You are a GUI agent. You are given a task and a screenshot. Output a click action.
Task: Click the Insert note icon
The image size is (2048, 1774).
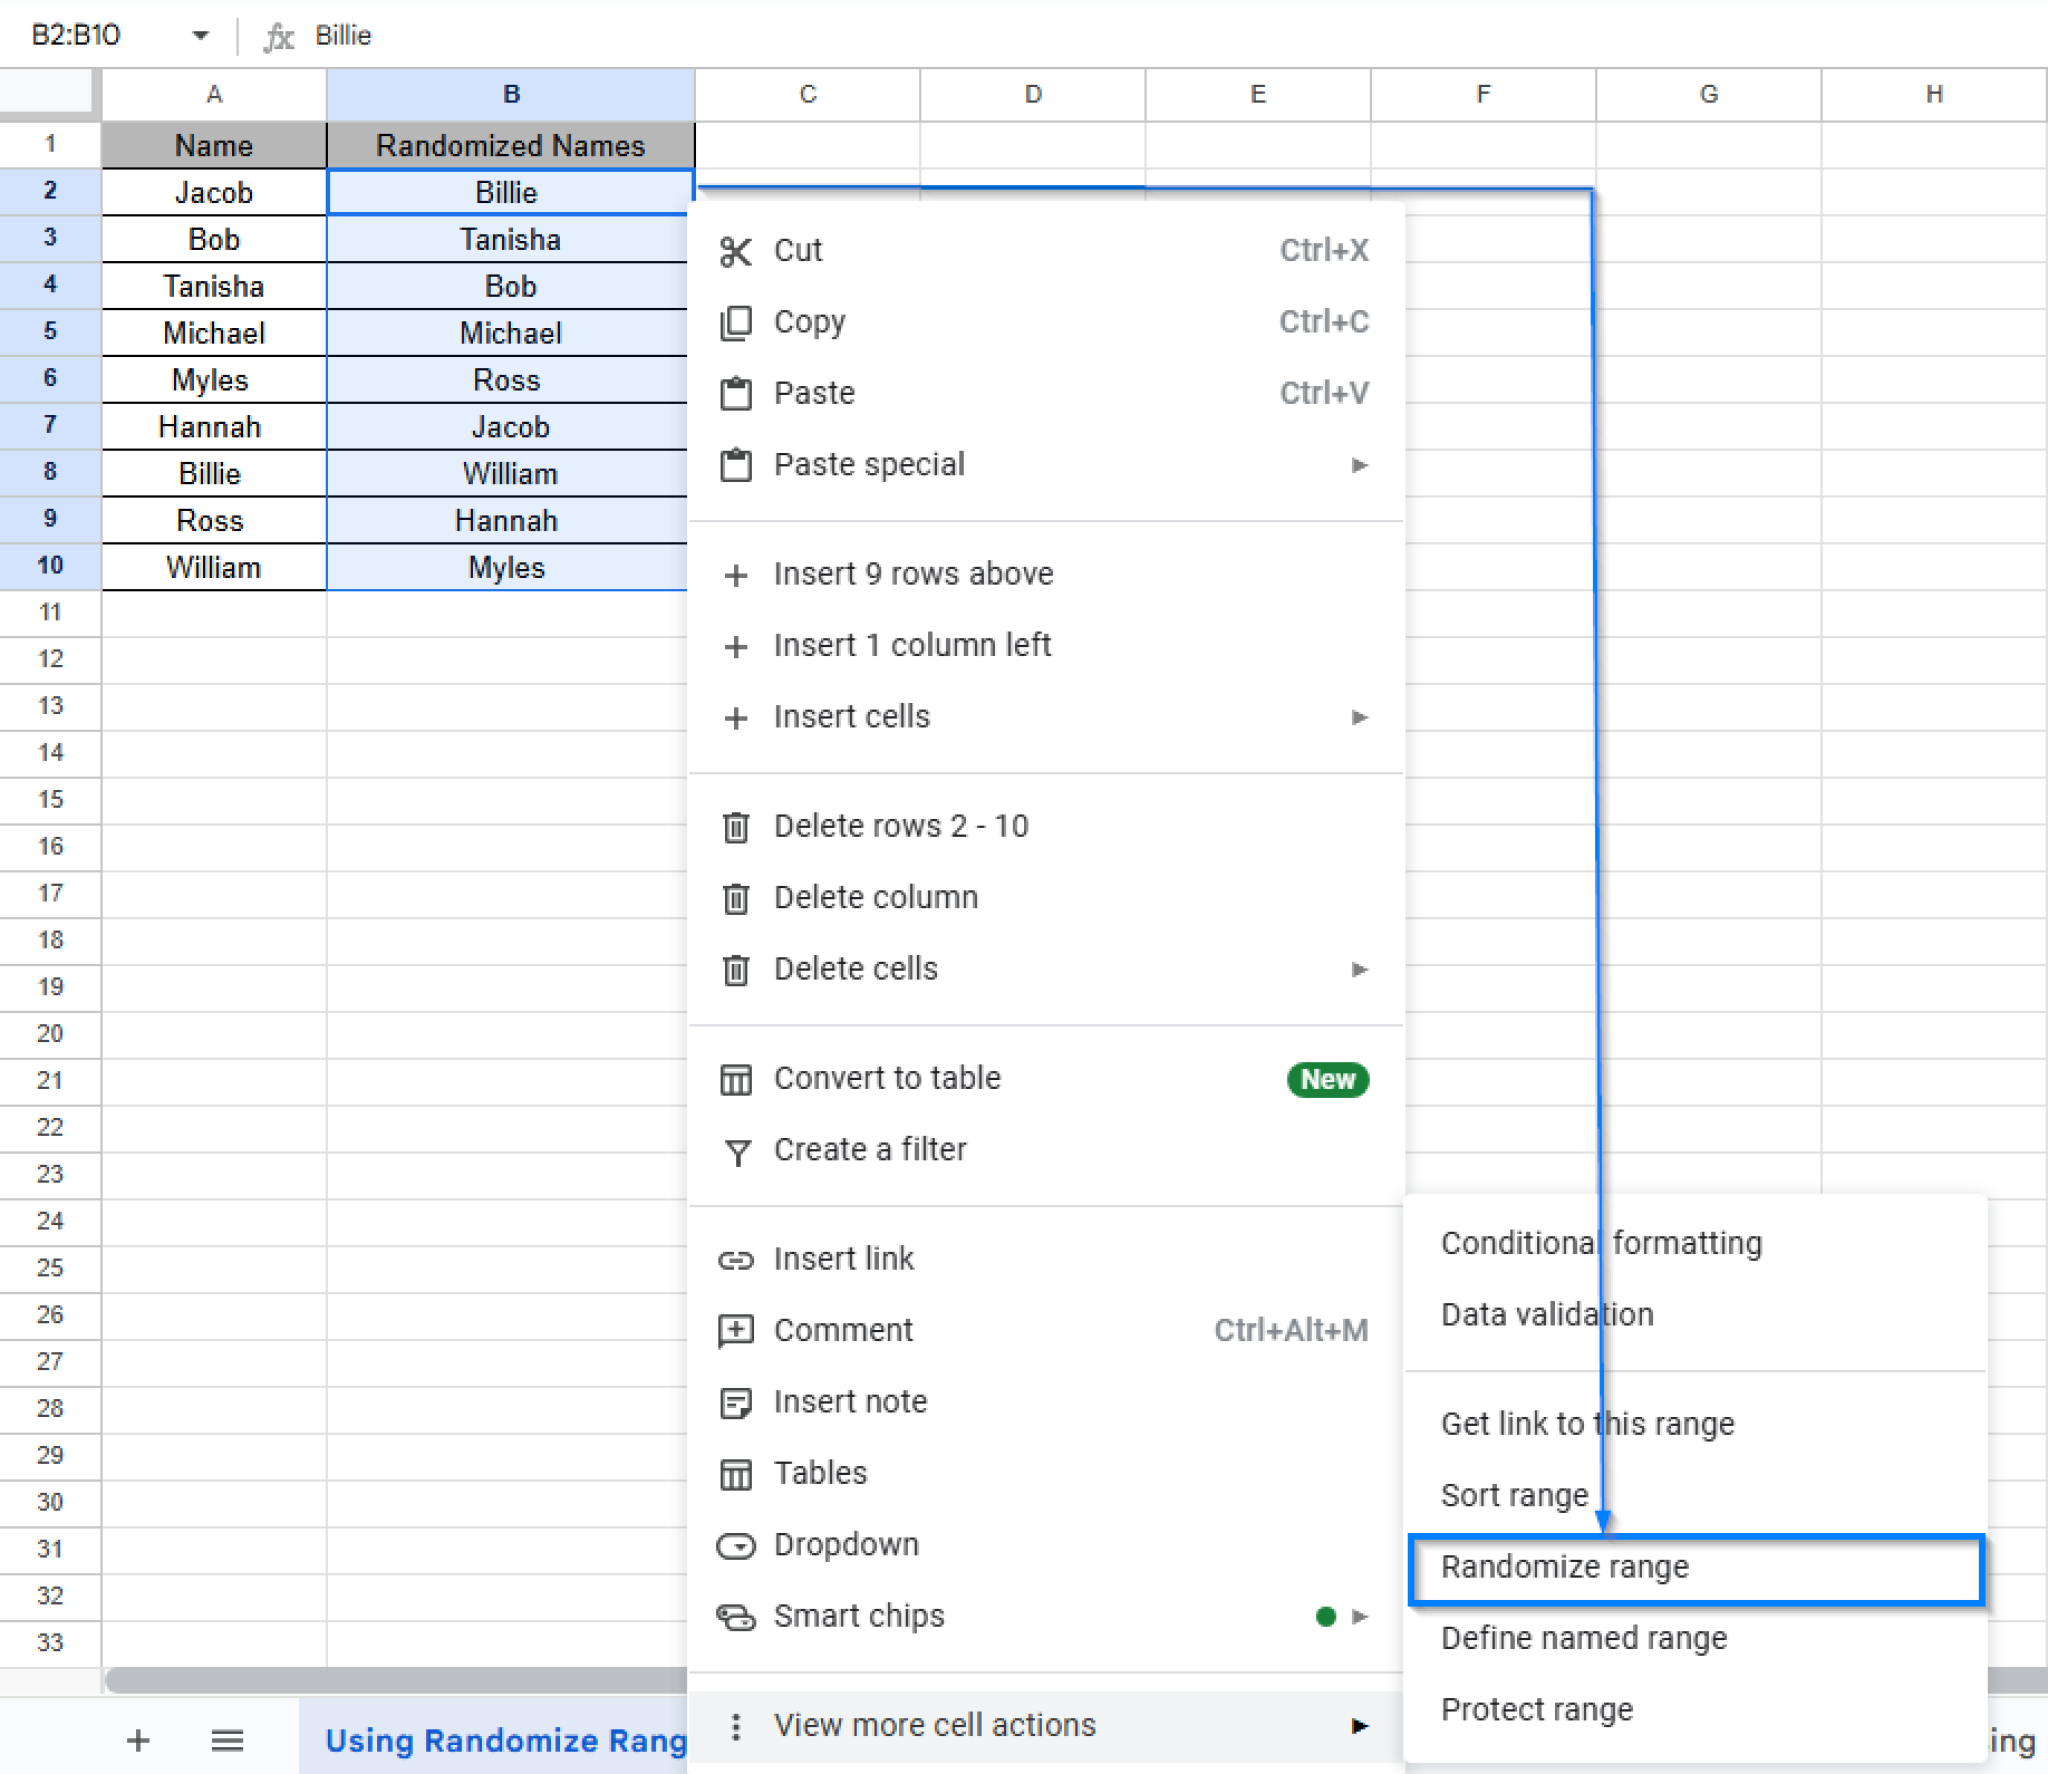[x=737, y=1403]
